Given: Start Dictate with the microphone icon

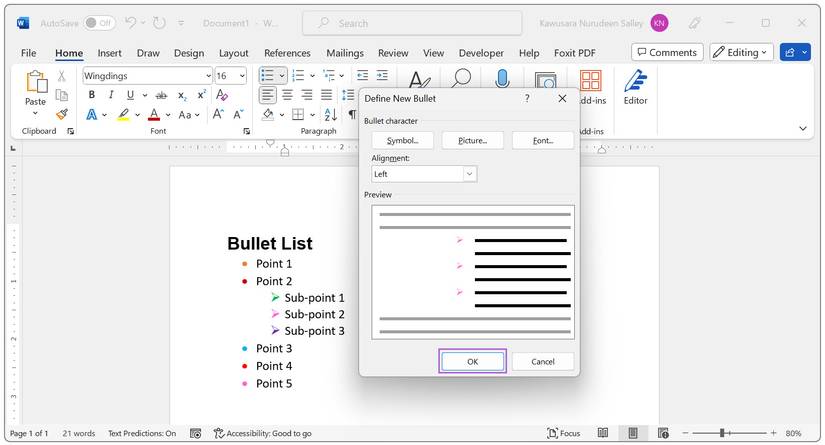Looking at the screenshot, I should (502, 79).
